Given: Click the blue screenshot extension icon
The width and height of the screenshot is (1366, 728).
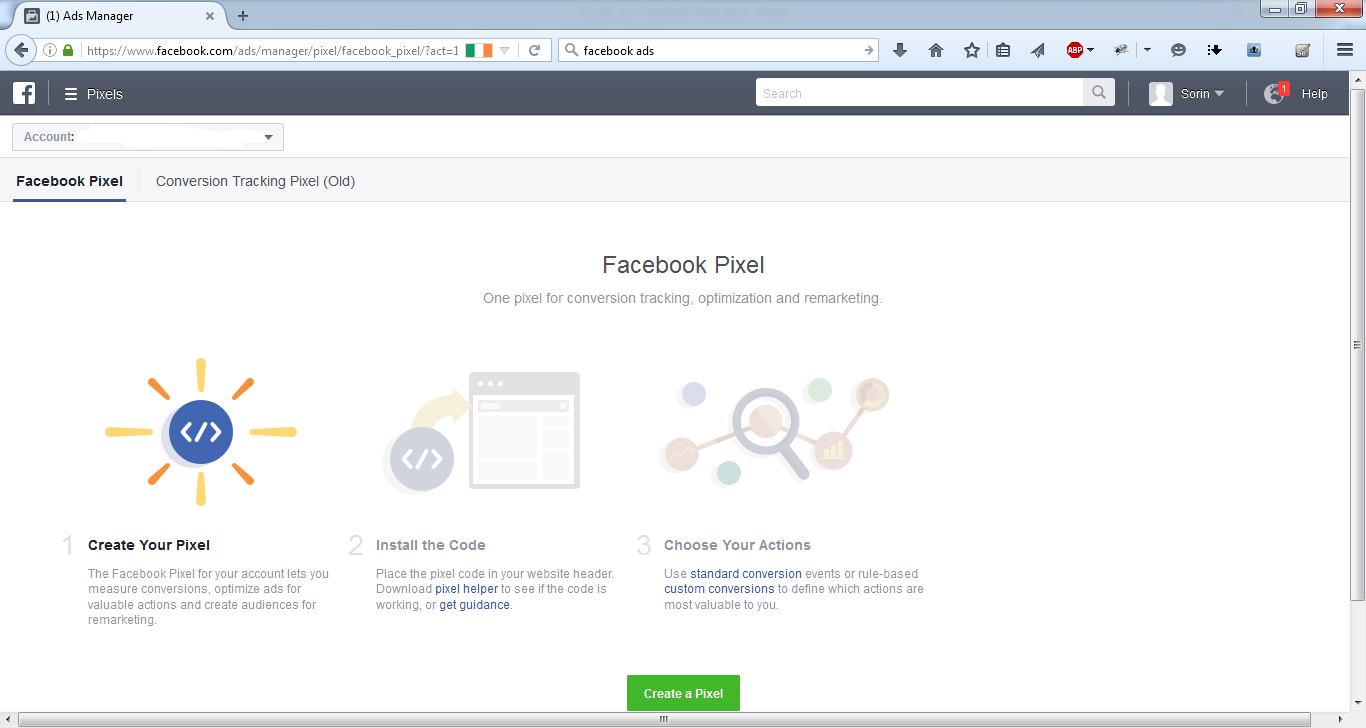Looking at the screenshot, I should (x=1254, y=50).
